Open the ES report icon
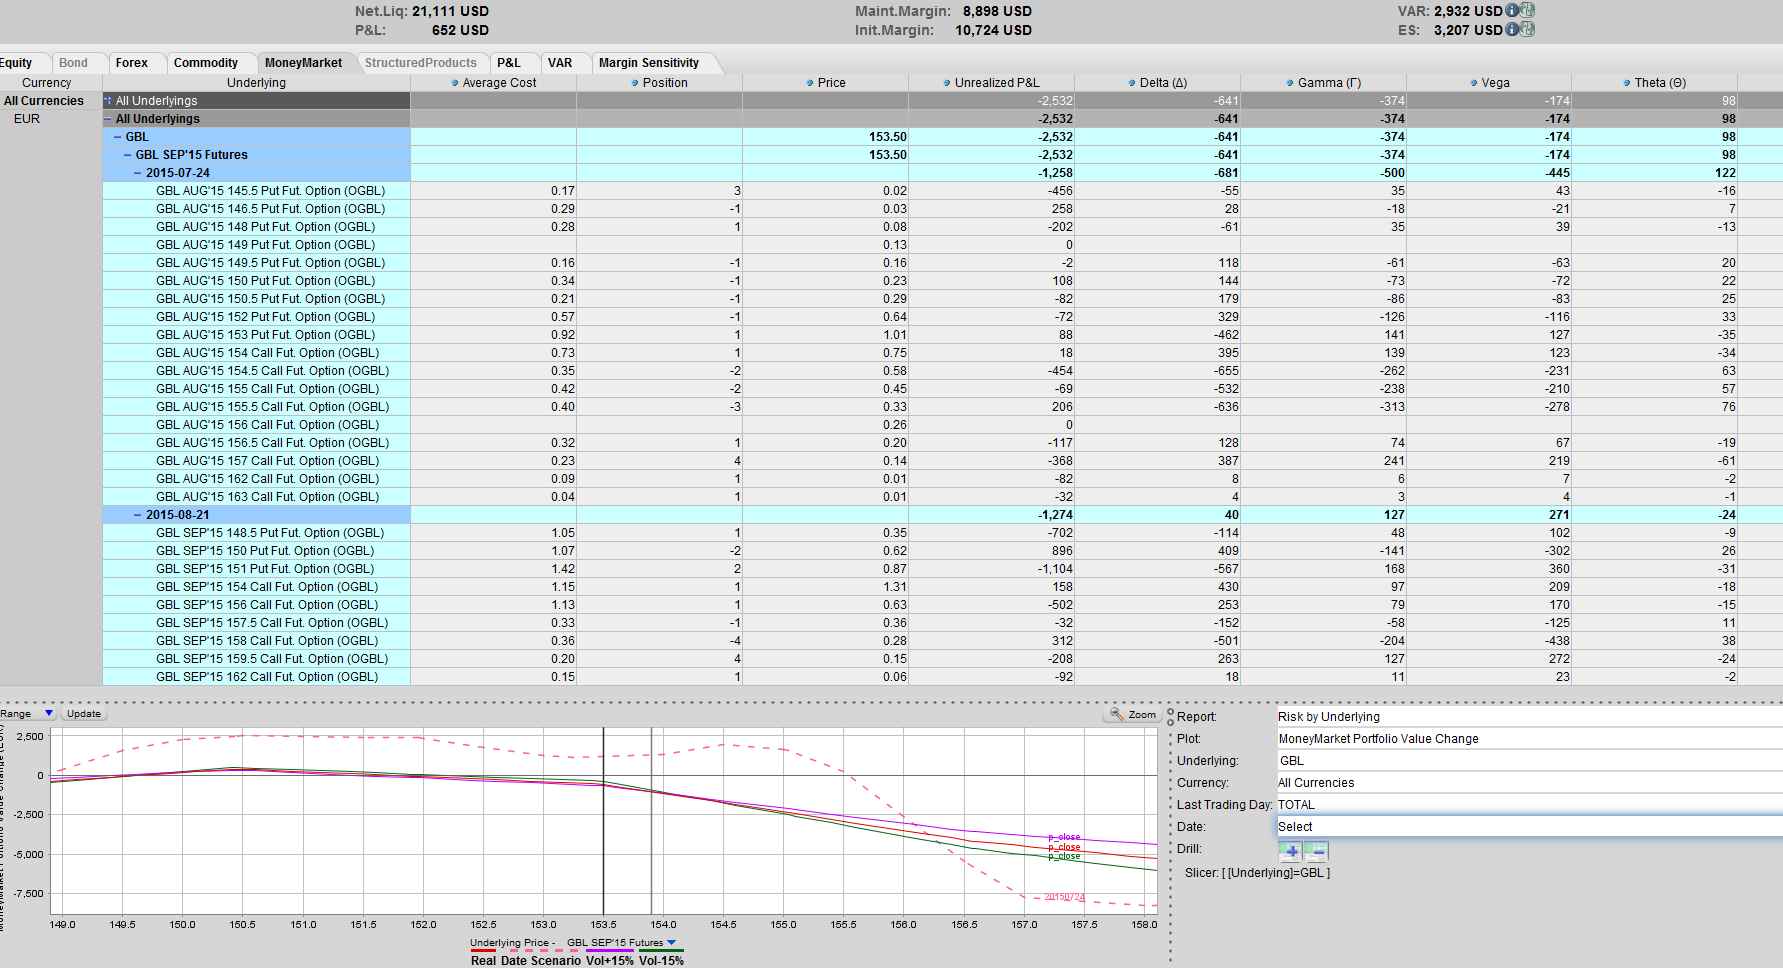Viewport: 1783px width, 968px height. 1527,29
